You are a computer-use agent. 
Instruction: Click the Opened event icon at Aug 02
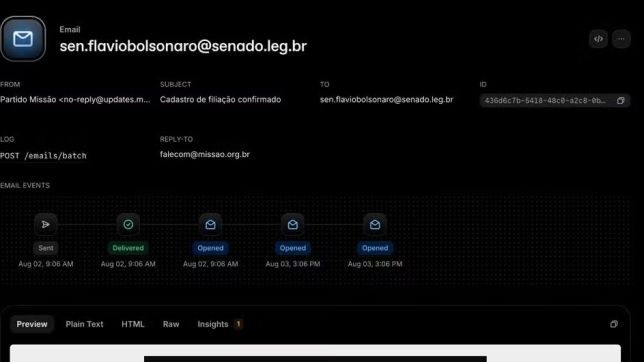pyautogui.click(x=210, y=225)
